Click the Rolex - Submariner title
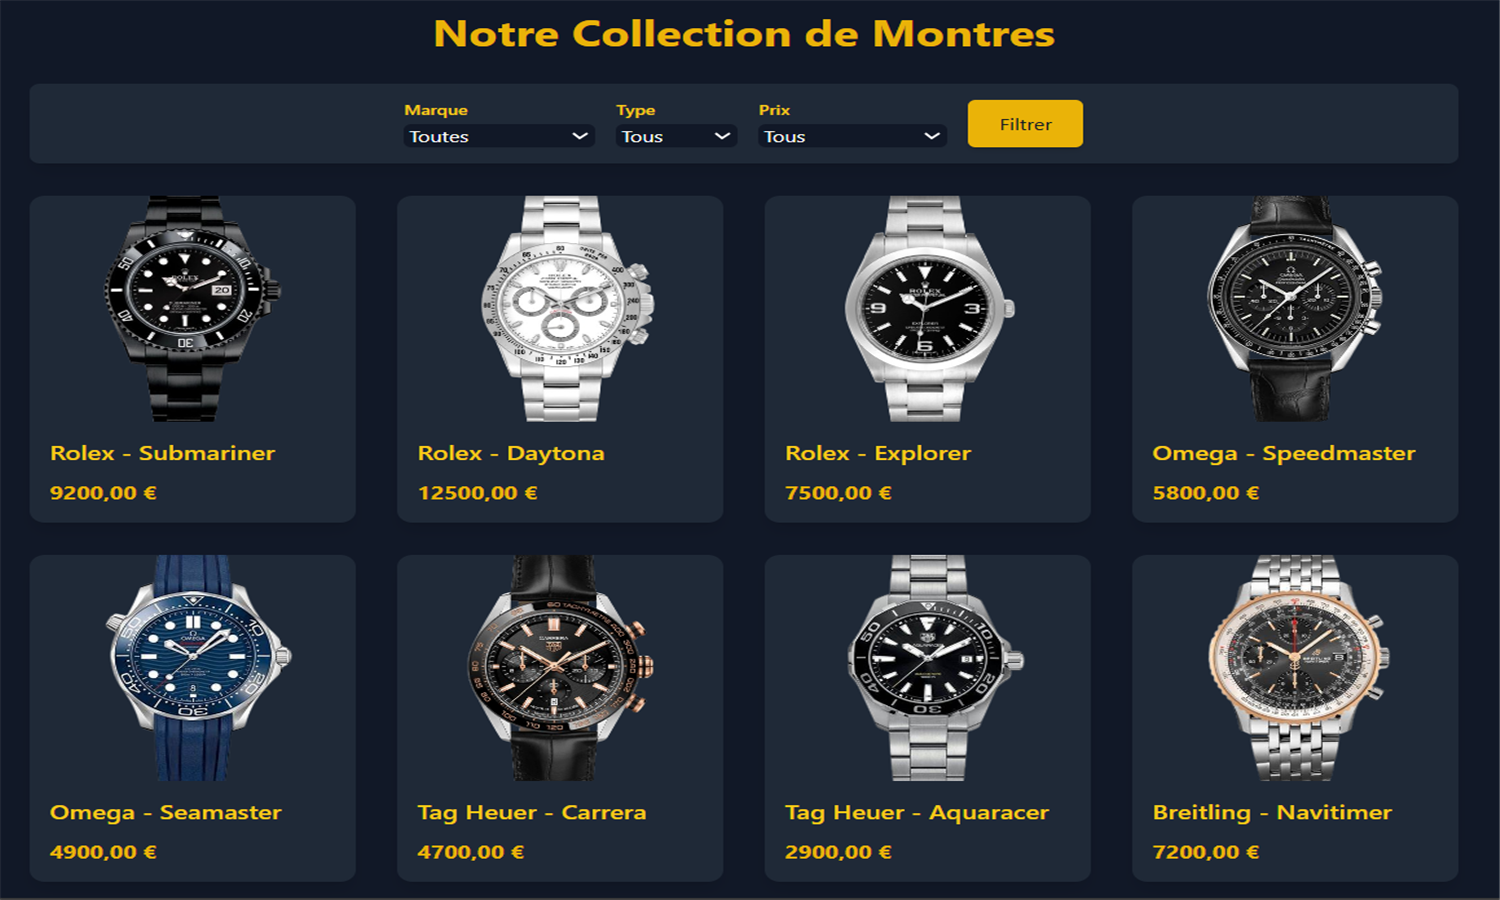This screenshot has width=1500, height=900. 162,453
